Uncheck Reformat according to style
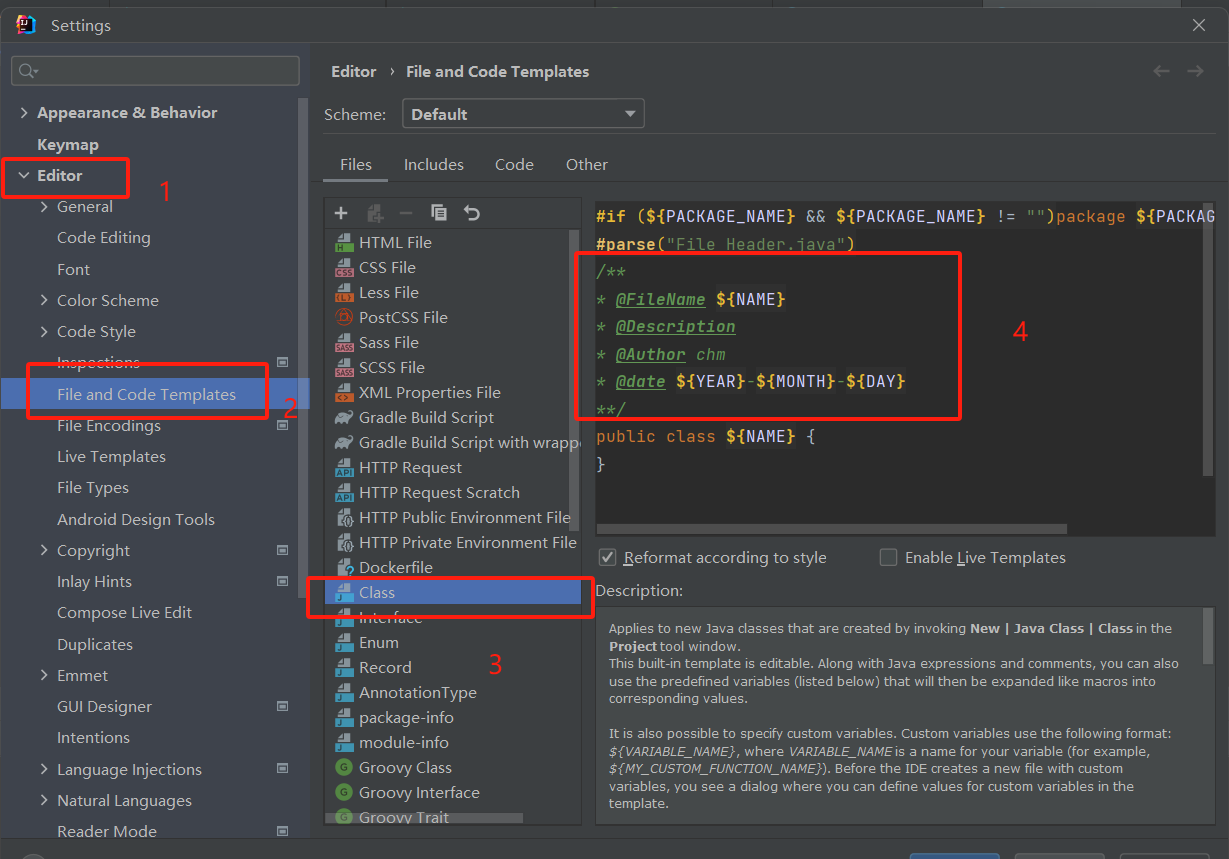 click(x=608, y=557)
